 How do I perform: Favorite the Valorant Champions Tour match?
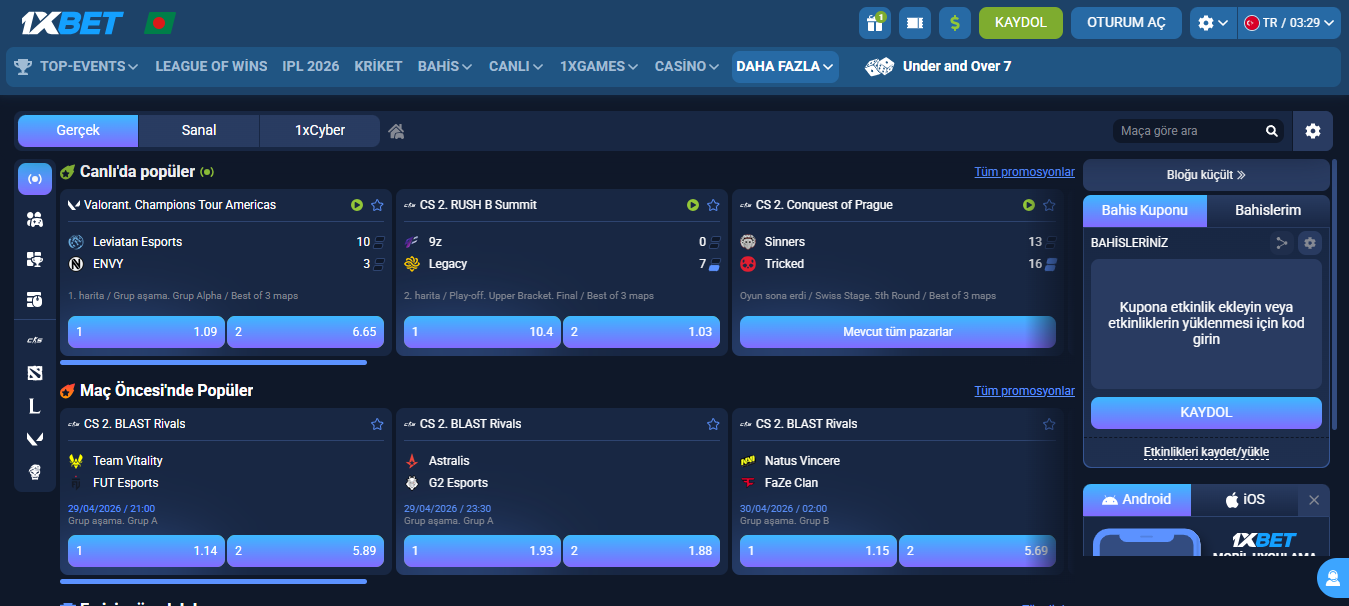377,205
